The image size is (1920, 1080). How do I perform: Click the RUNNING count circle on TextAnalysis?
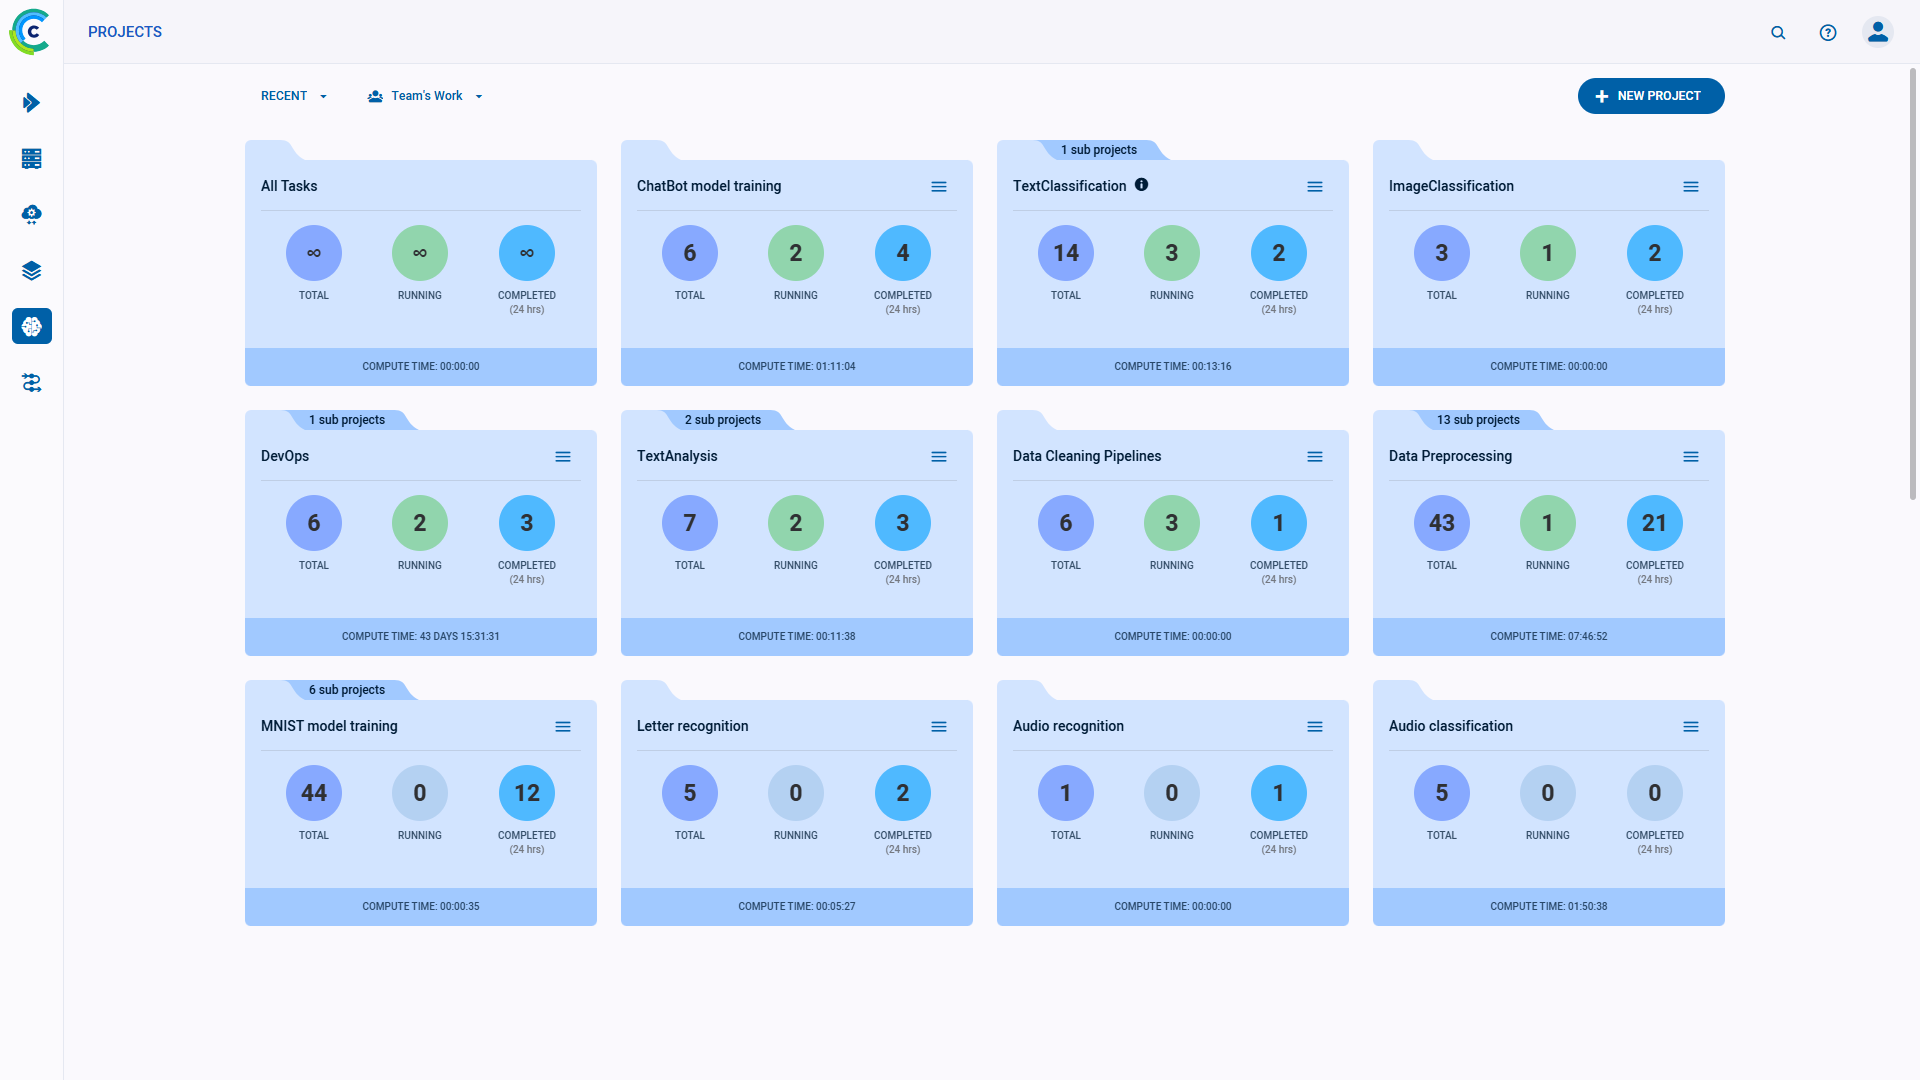pos(796,523)
